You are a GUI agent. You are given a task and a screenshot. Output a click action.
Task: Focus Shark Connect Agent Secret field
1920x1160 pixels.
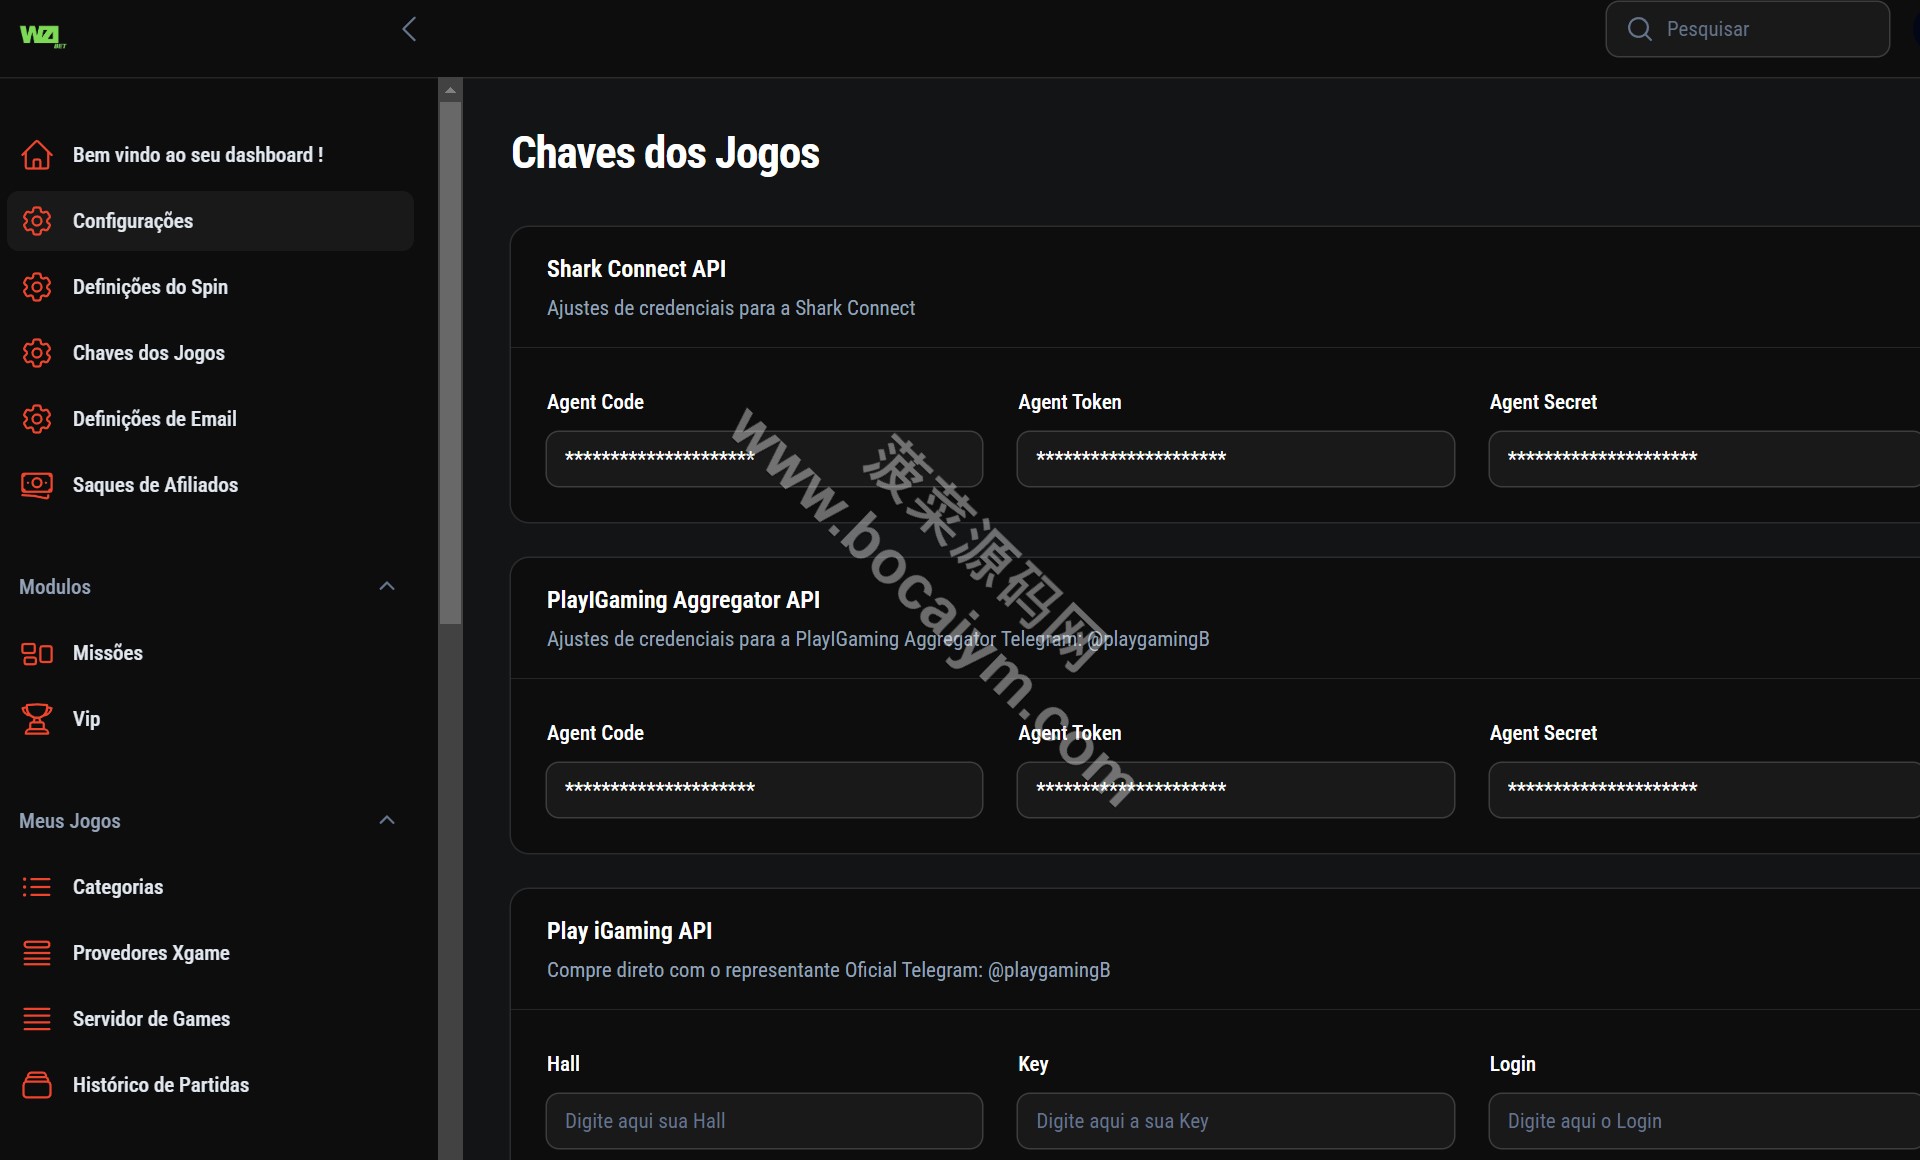(1704, 459)
